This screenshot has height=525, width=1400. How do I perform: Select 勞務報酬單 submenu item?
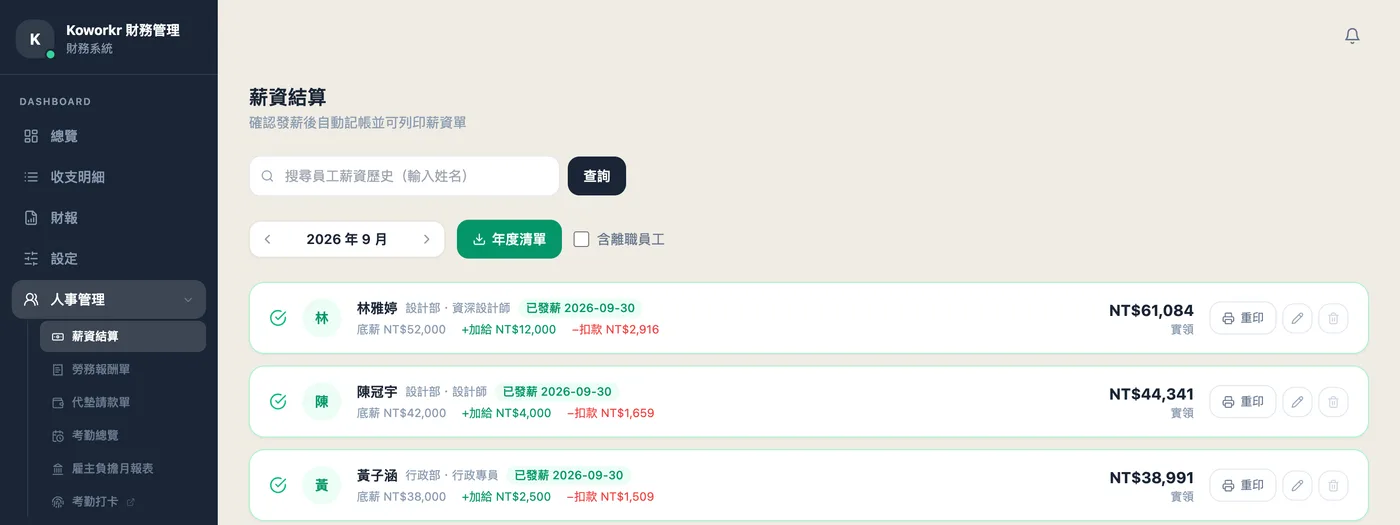tap(123, 369)
